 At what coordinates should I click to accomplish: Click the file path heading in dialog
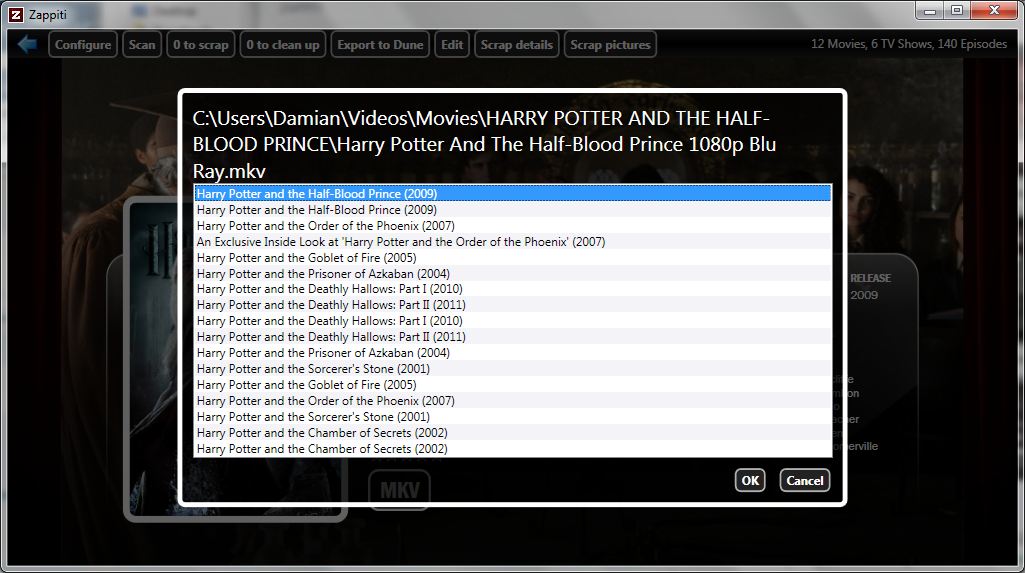click(484, 144)
